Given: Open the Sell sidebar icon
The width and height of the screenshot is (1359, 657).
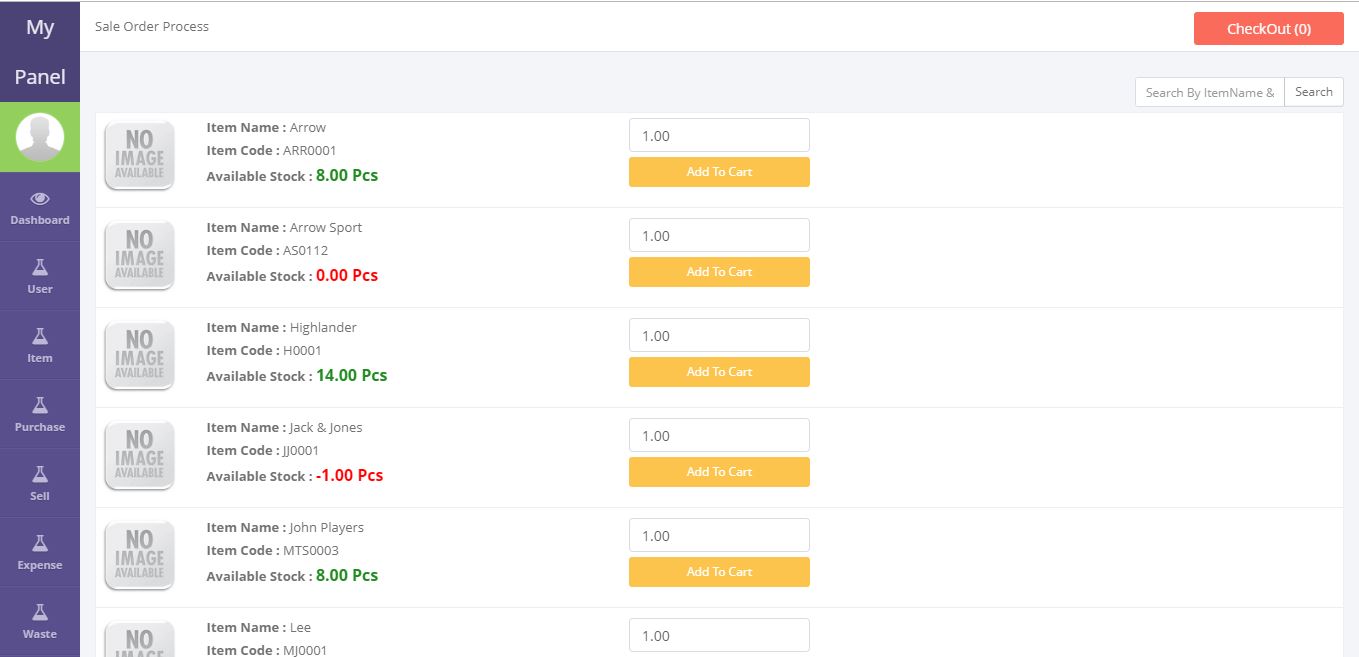Looking at the screenshot, I should click(40, 475).
